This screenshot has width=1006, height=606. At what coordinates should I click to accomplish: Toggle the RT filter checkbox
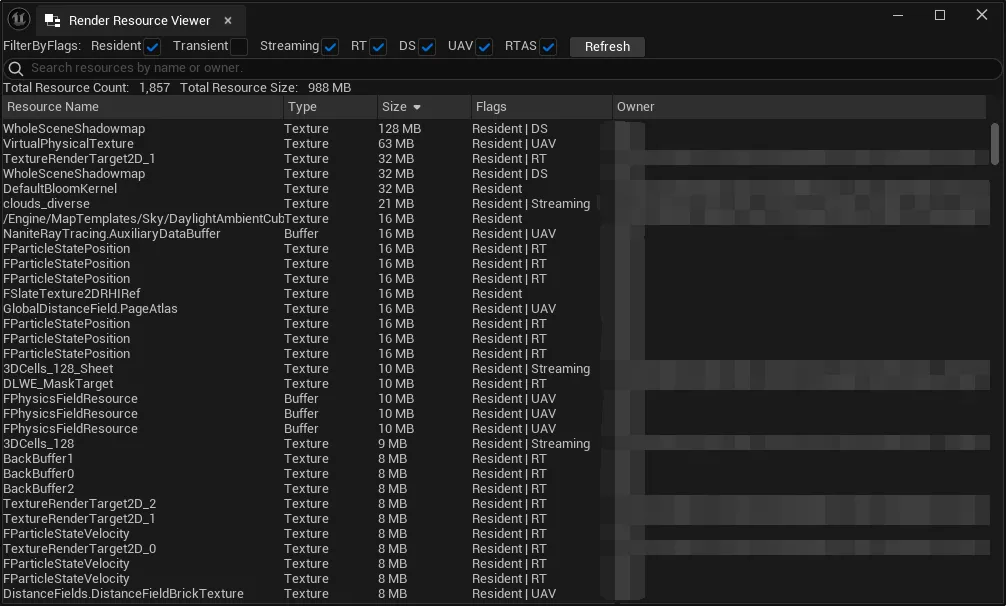(378, 47)
